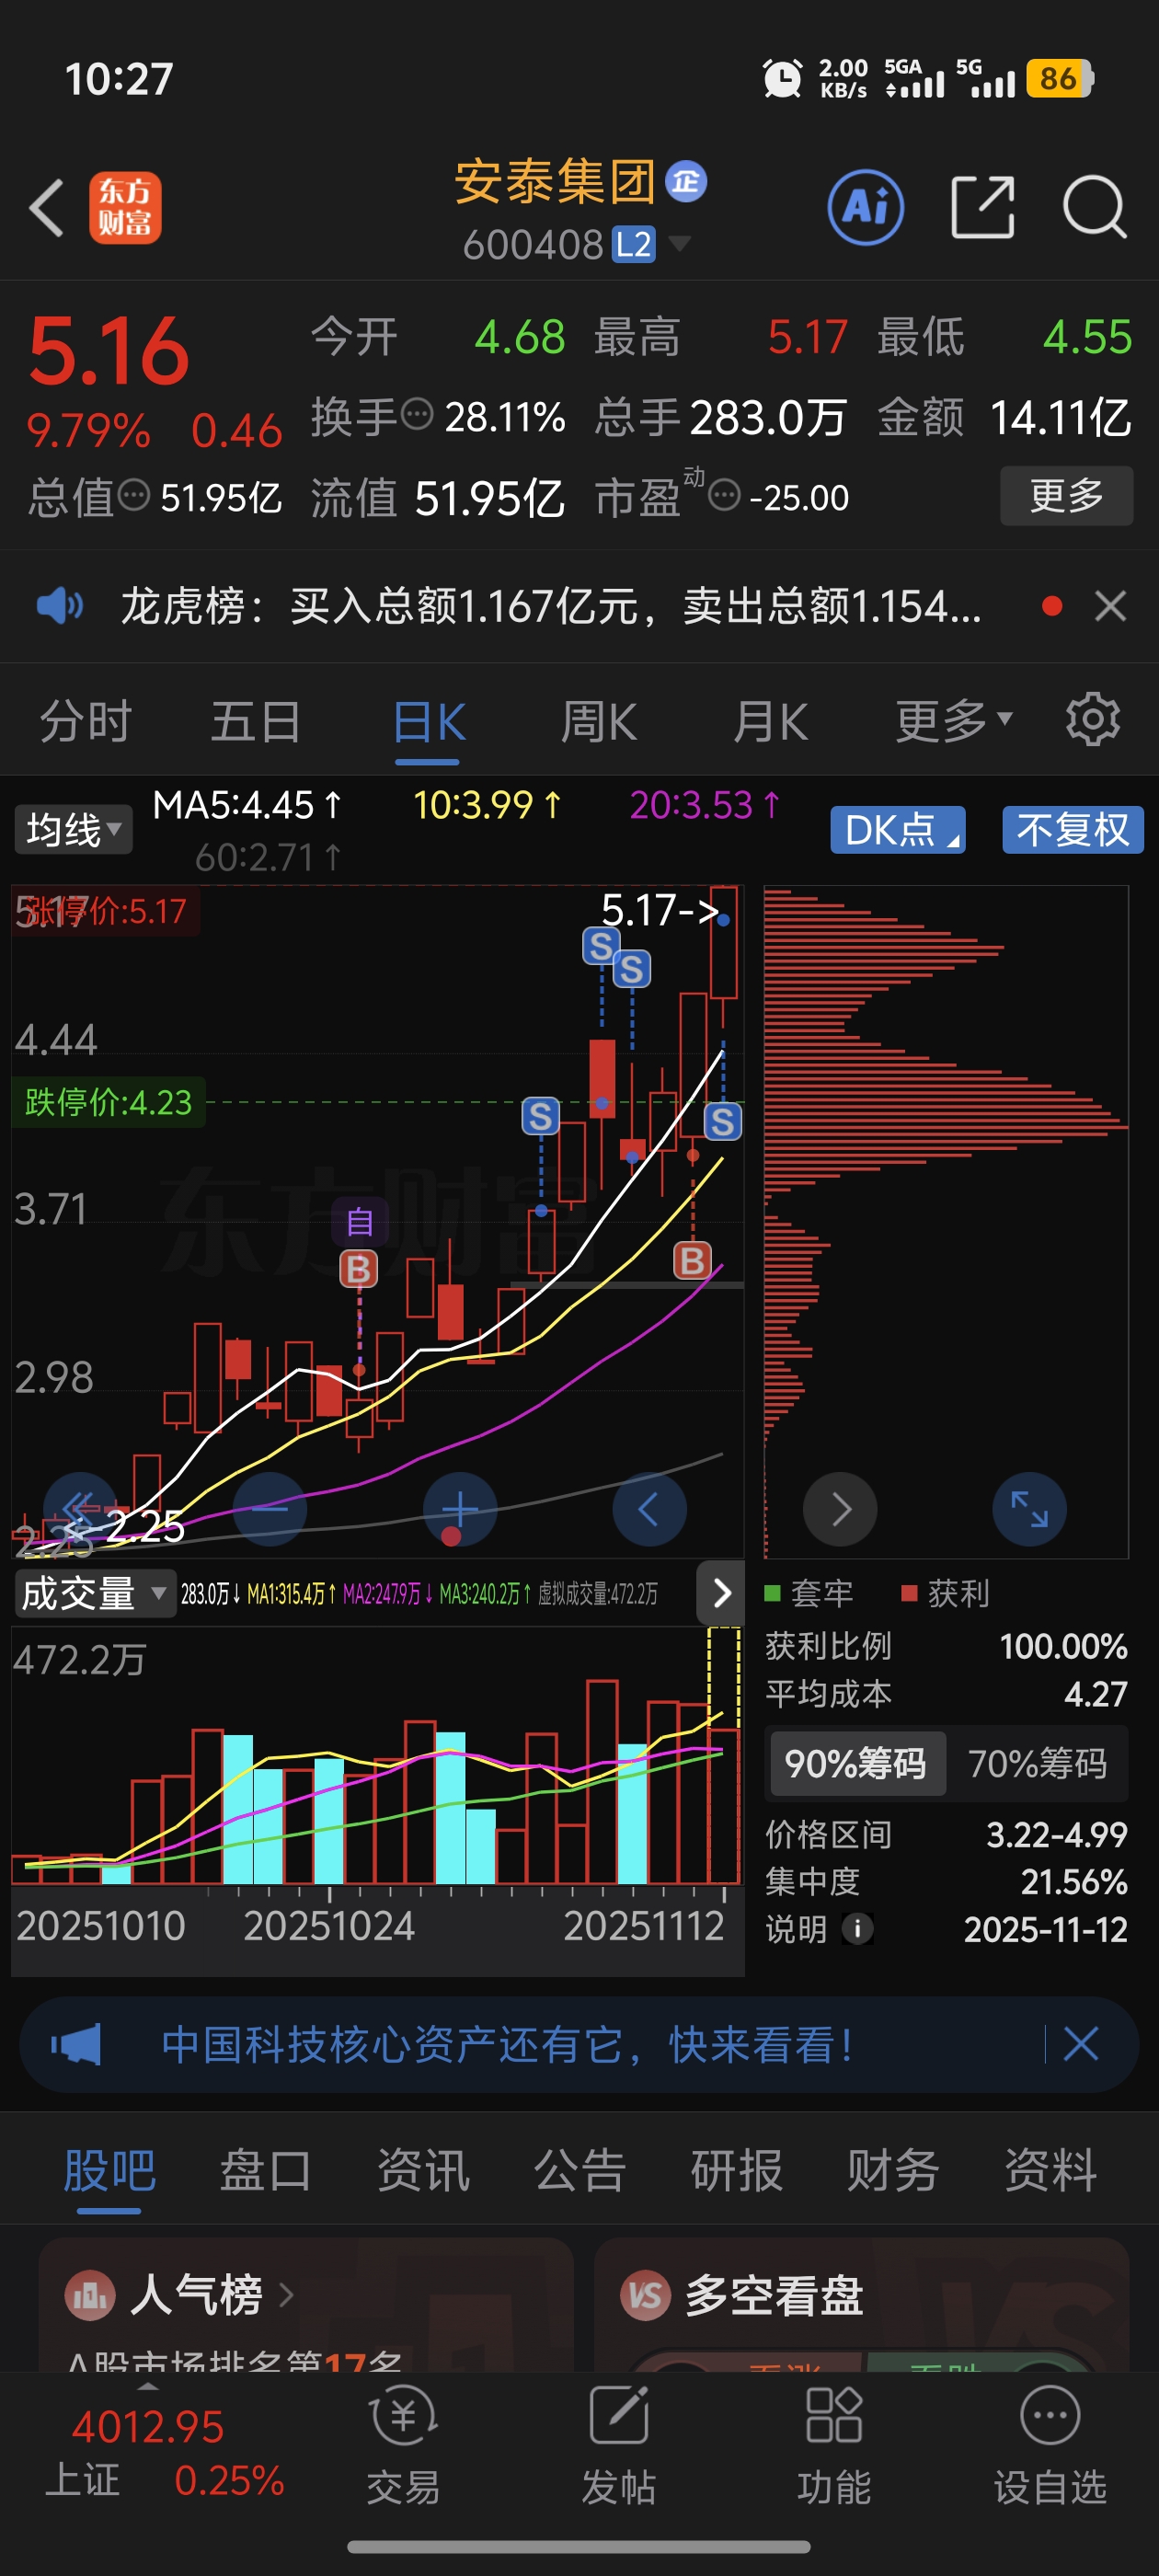This screenshot has width=1159, height=2576.
Task: Zoom in chart with plus button
Action: point(460,1508)
